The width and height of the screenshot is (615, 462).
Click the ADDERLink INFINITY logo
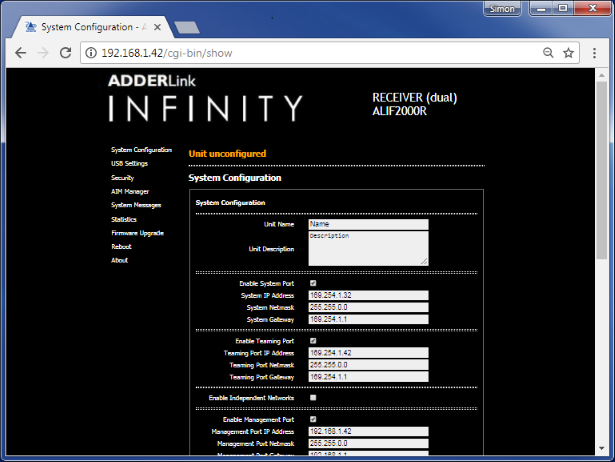point(205,98)
